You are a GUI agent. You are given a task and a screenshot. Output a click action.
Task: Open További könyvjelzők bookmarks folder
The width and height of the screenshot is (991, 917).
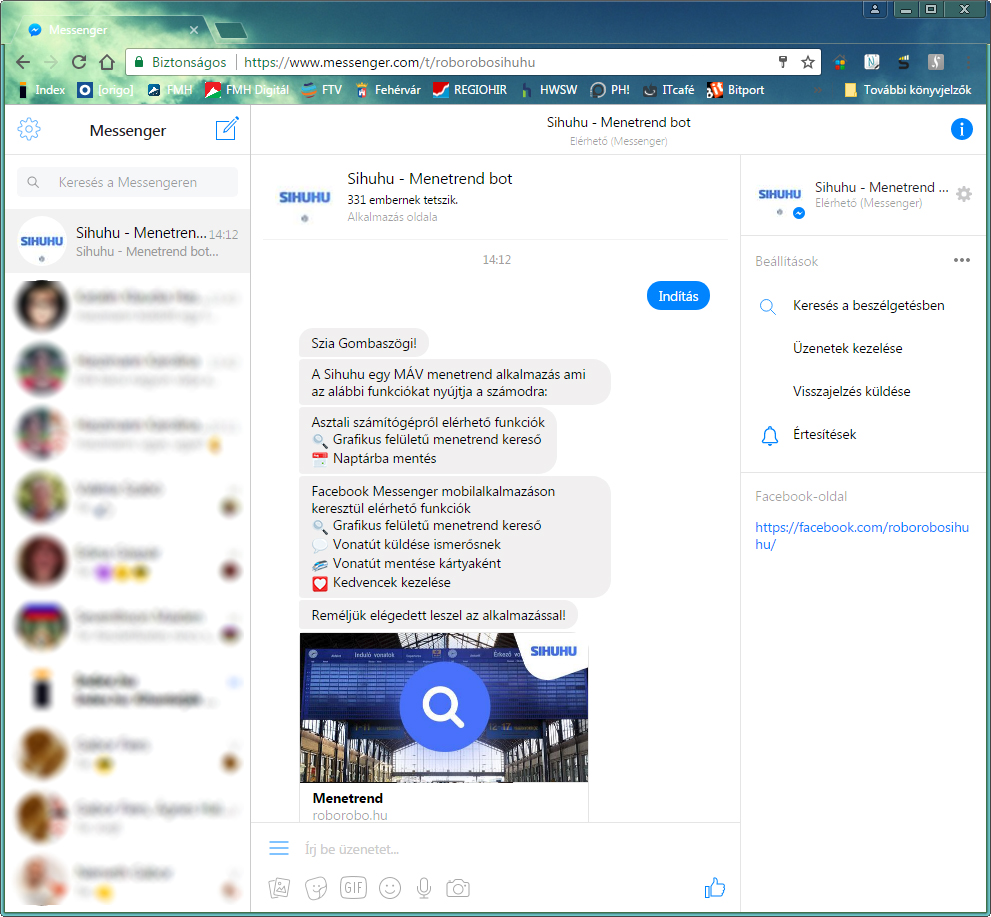coord(909,90)
